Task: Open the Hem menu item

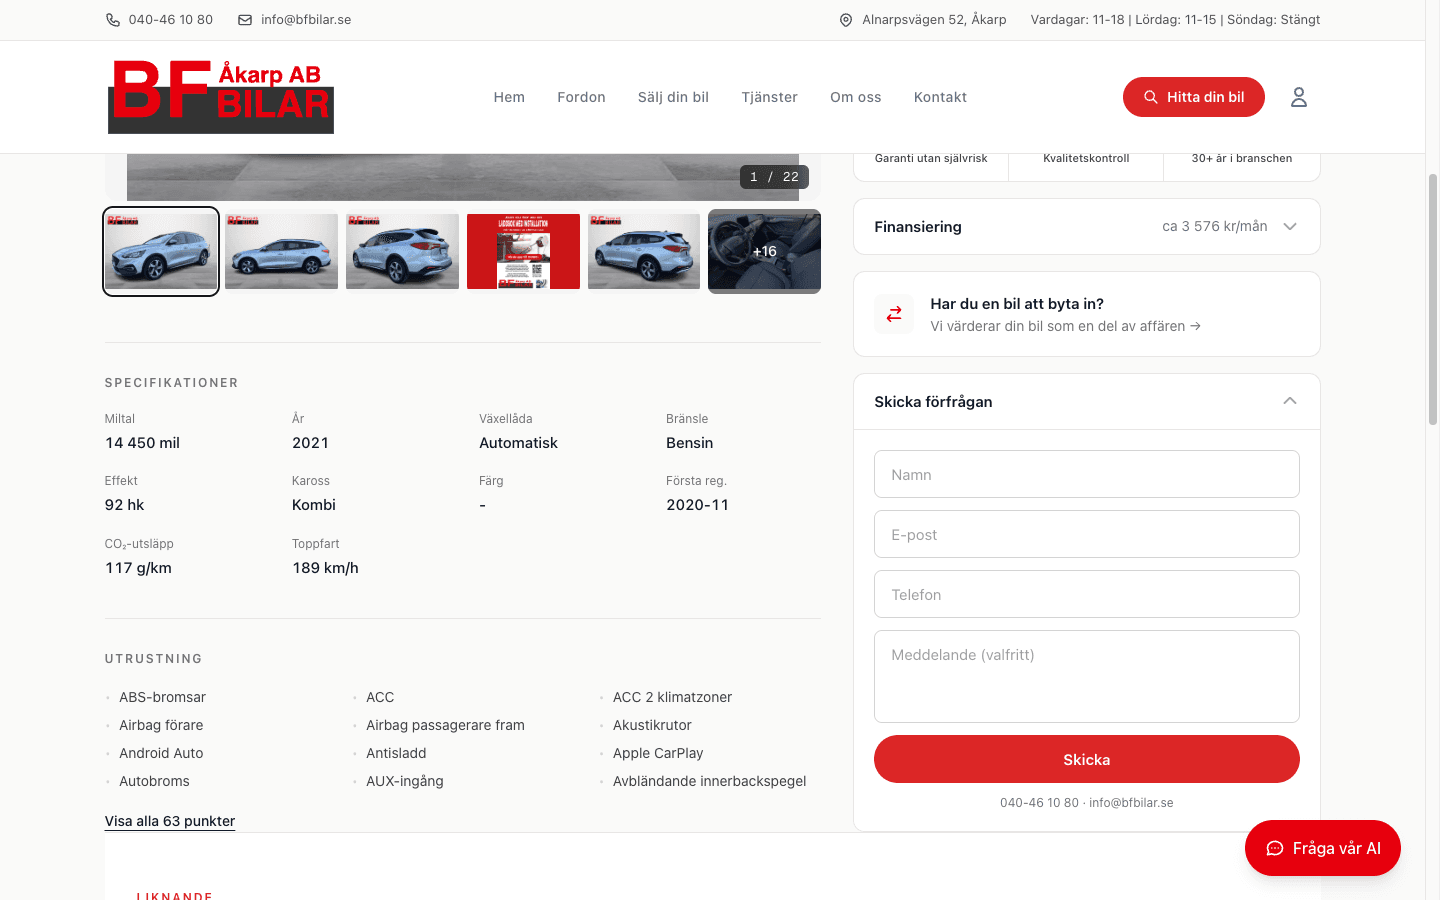Action: pyautogui.click(x=509, y=97)
